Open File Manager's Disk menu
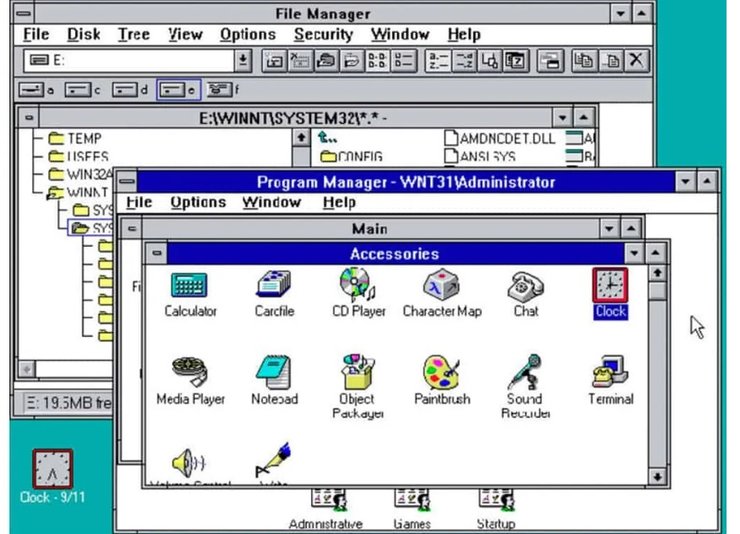 click(x=84, y=34)
